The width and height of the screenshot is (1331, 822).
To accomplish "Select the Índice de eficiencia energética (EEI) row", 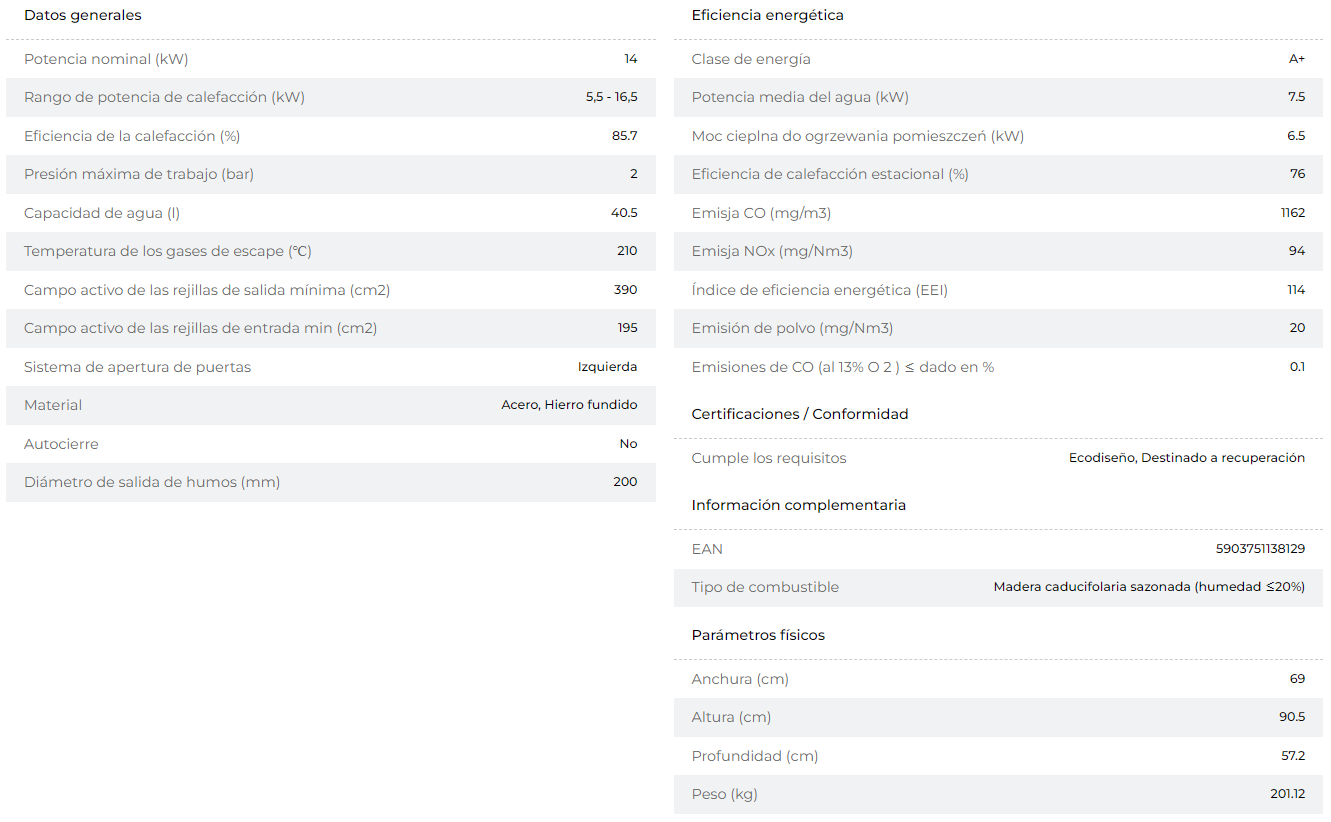I will 998,290.
